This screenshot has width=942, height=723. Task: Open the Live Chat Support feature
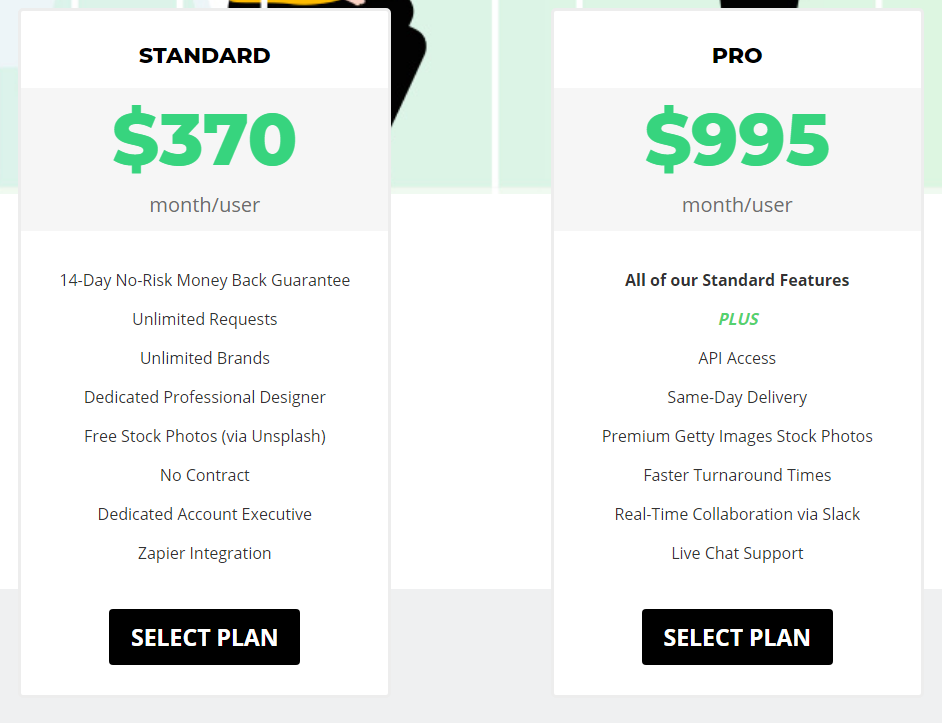point(737,553)
